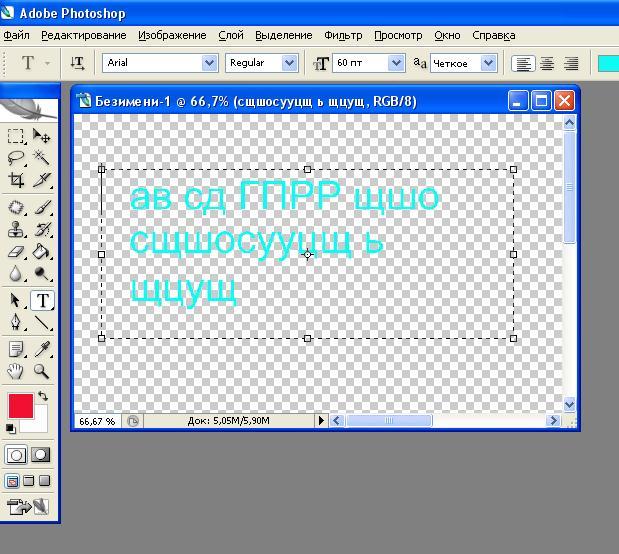Viewport: 619px width, 554px height.
Task: Toggle text orientation button
Action: 77,63
